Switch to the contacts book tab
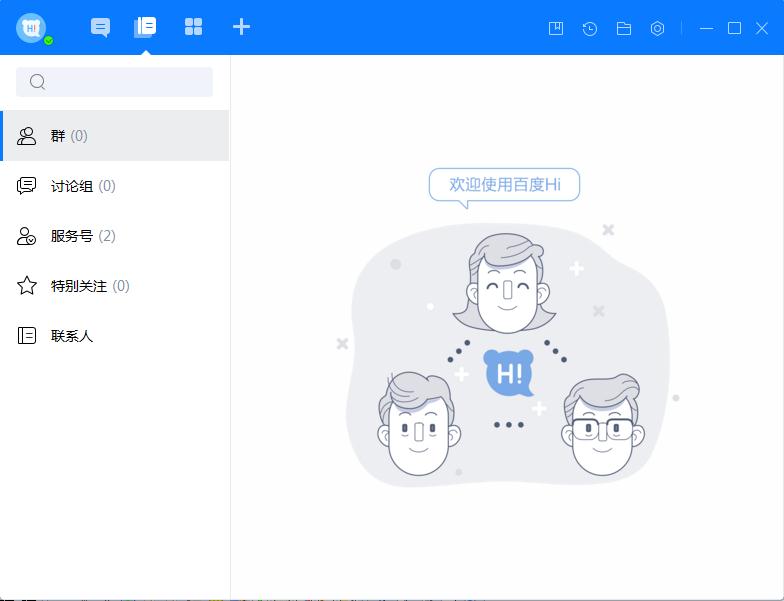784x601 pixels. pyautogui.click(x=145, y=27)
